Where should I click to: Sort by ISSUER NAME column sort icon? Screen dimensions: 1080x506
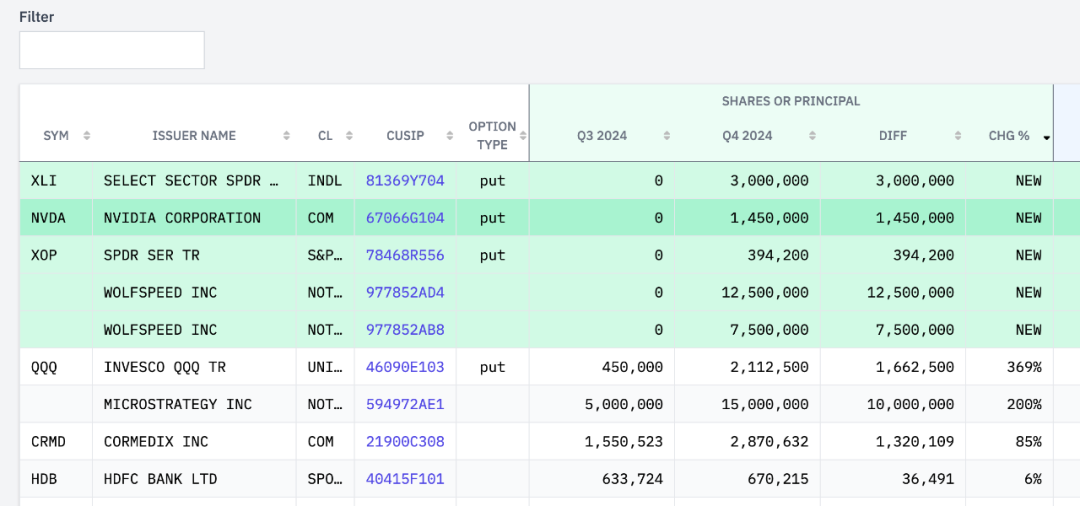pyautogui.click(x=287, y=136)
